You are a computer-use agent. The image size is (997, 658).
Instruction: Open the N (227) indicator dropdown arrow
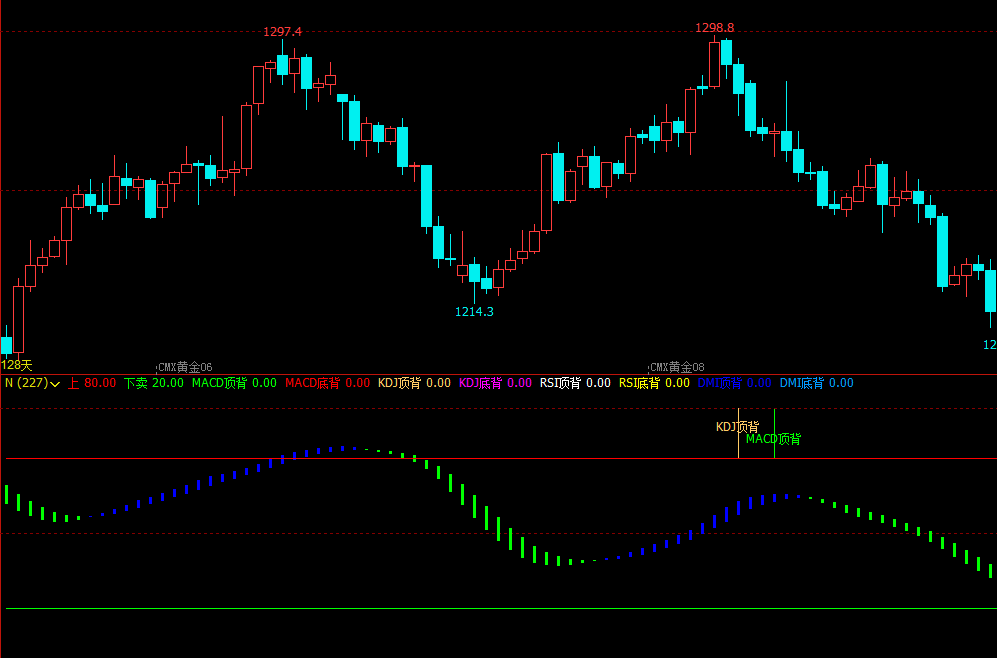click(55, 384)
